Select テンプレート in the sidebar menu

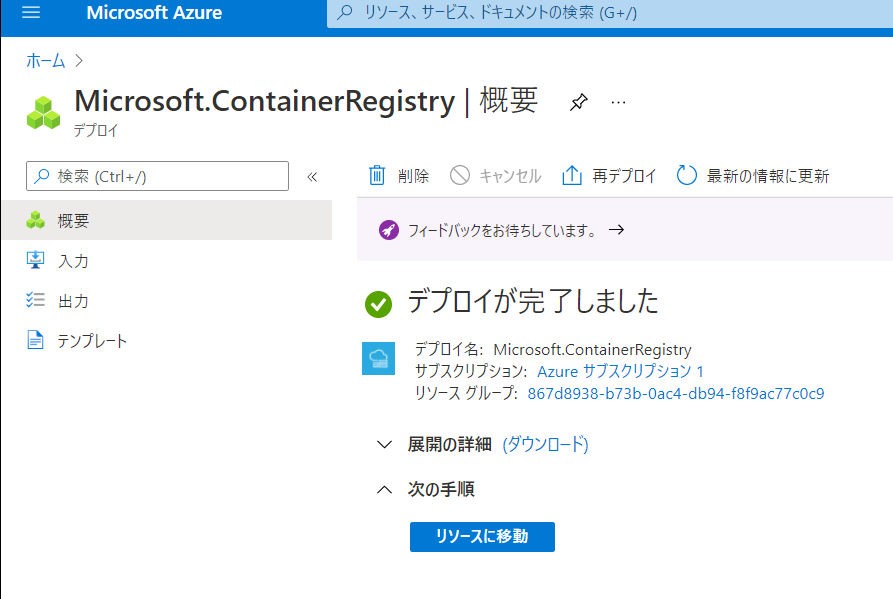[166, 340]
